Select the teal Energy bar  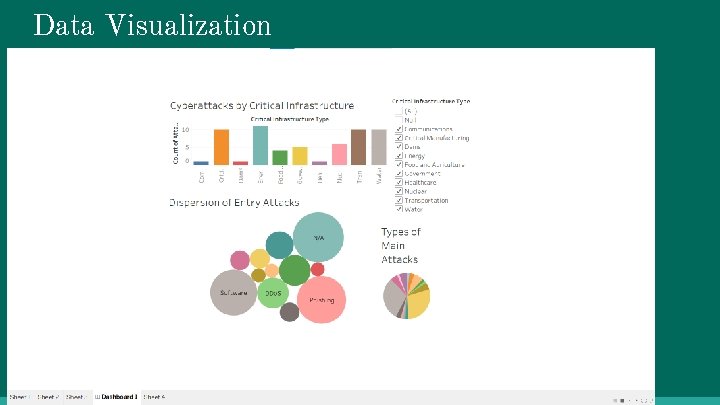260,146
